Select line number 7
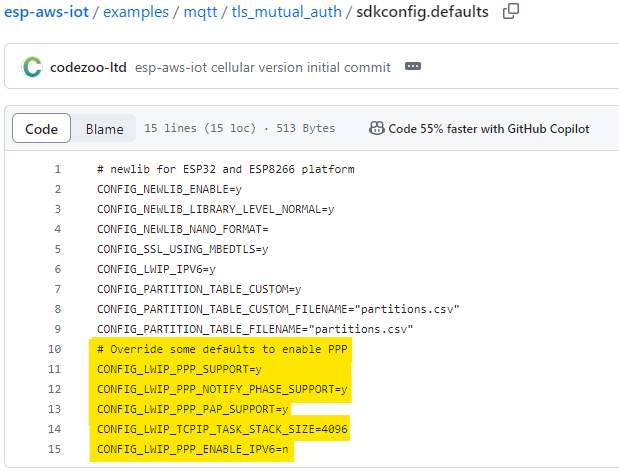The width and height of the screenshot is (619, 471). pos(58,289)
